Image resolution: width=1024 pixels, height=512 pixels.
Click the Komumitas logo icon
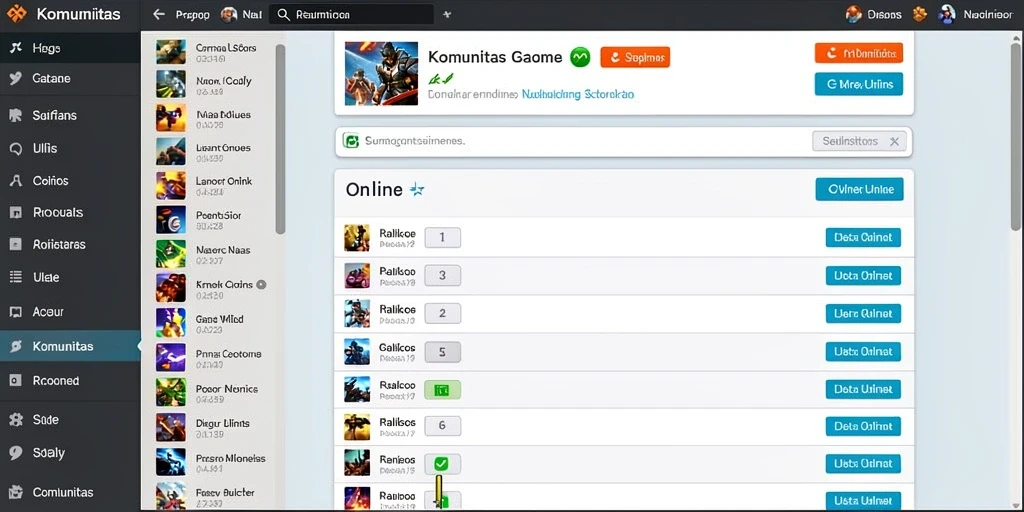point(17,13)
